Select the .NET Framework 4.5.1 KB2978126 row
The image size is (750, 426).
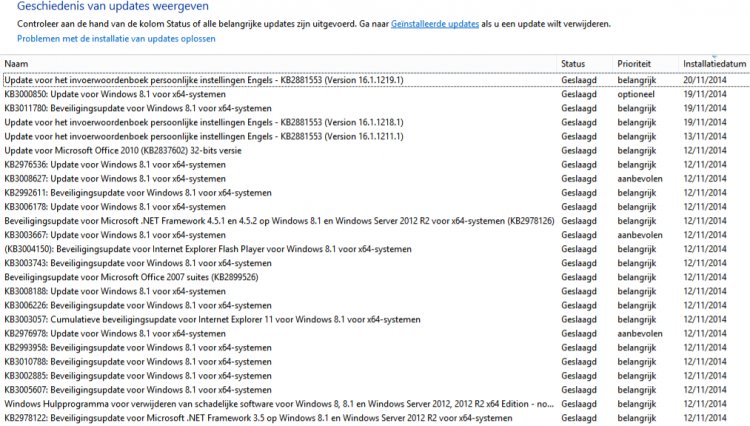(x=375, y=221)
